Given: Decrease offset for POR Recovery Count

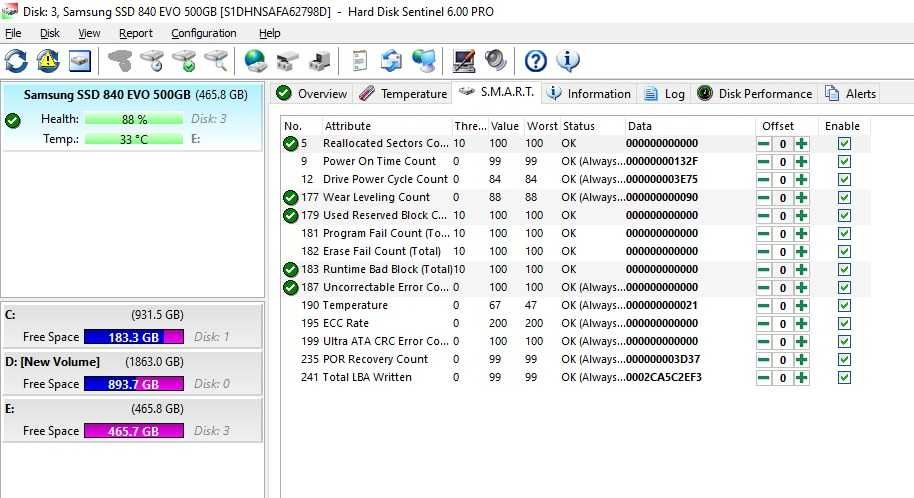Looking at the screenshot, I should click(763, 360).
